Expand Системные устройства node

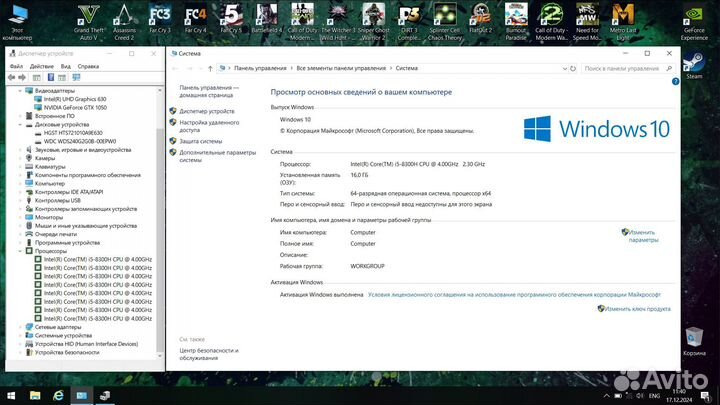point(20,336)
